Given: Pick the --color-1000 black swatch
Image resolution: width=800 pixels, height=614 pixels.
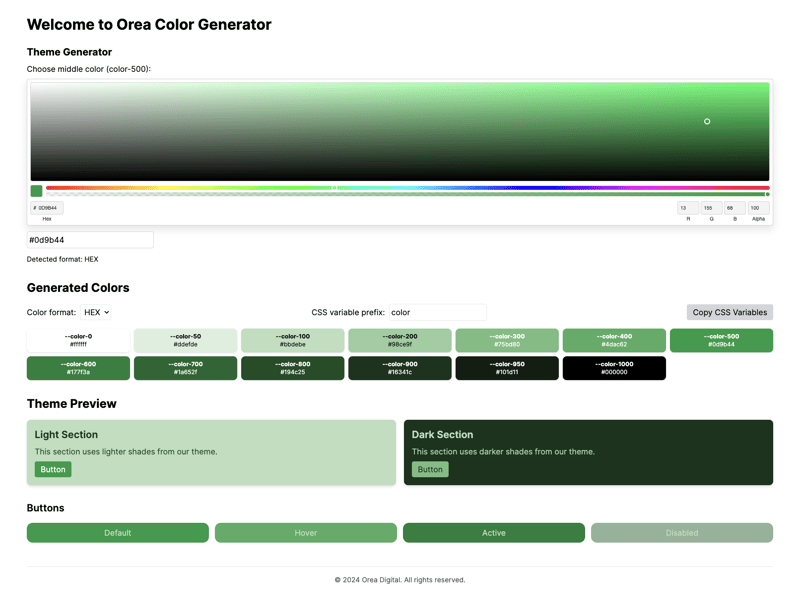Looking at the screenshot, I should [613, 368].
